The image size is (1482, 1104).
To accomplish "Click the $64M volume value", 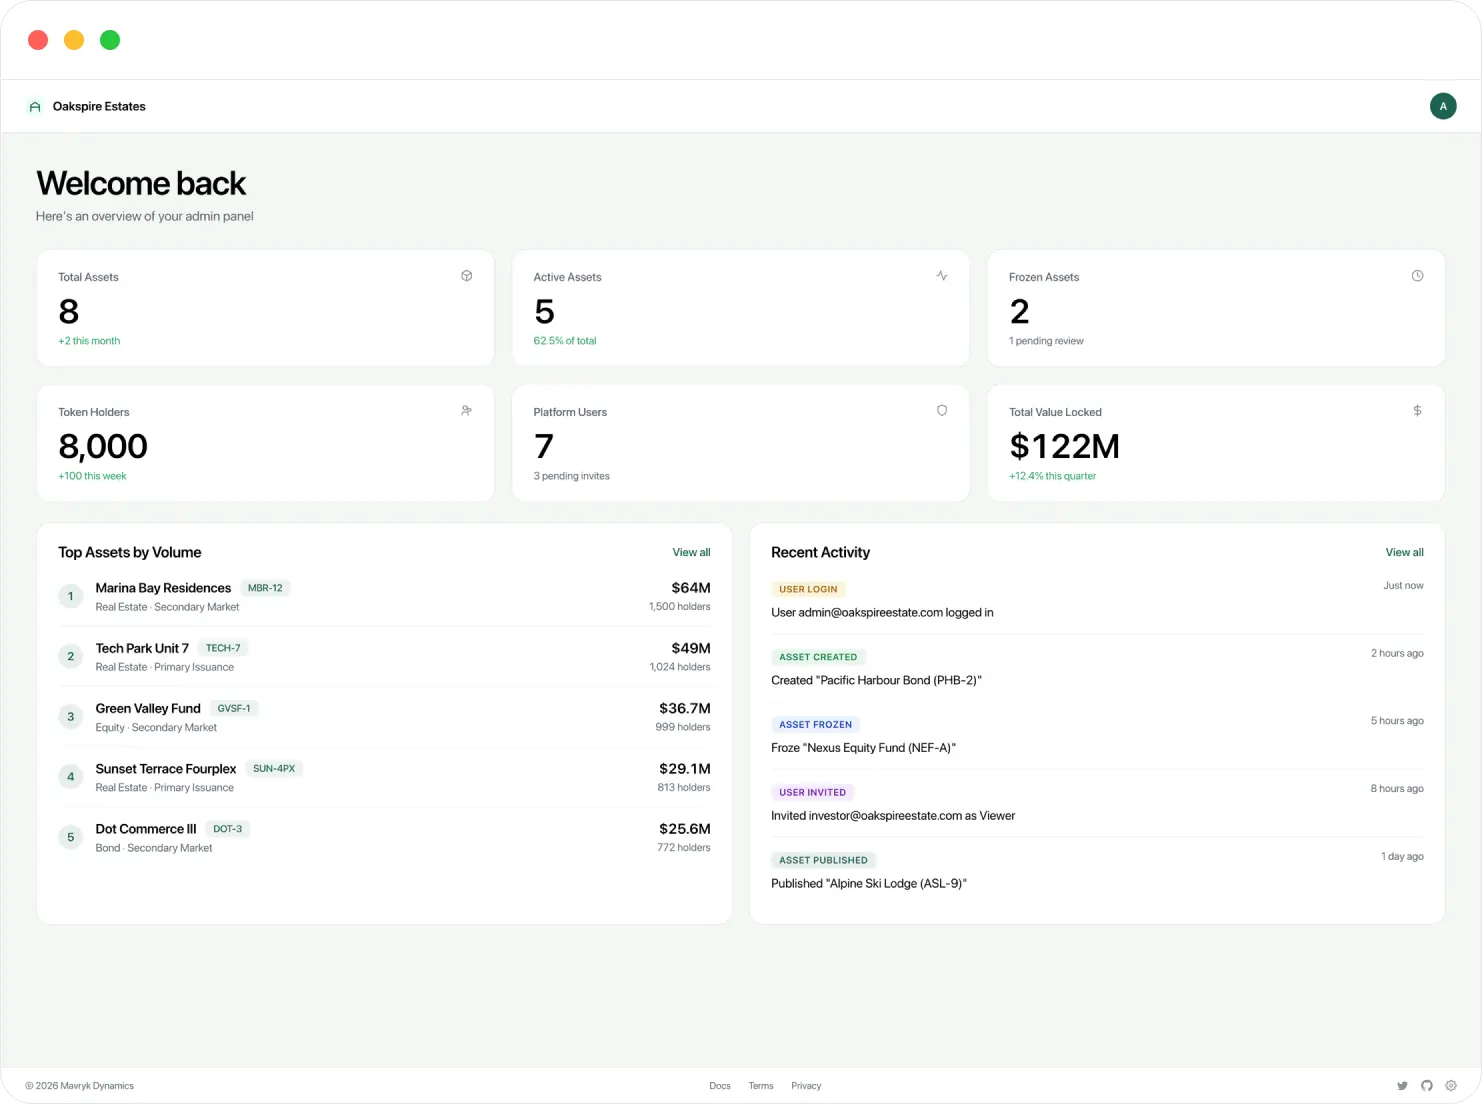I will (x=691, y=588).
